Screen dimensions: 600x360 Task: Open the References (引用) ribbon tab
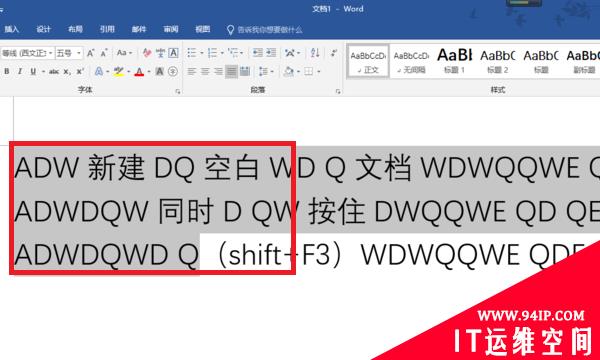click(107, 29)
